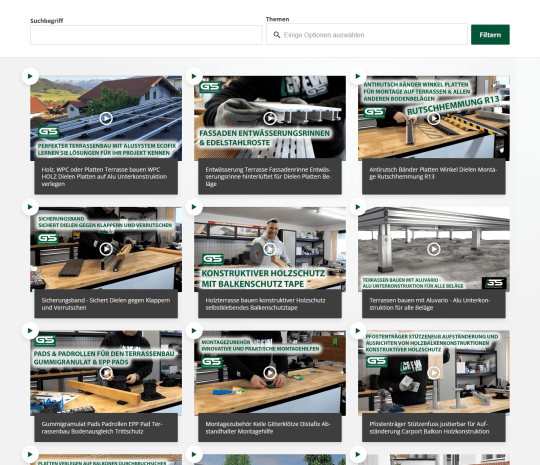Click the play badge on Sicherungsband video card
The height and width of the screenshot is (465, 540).
[x=30, y=207]
